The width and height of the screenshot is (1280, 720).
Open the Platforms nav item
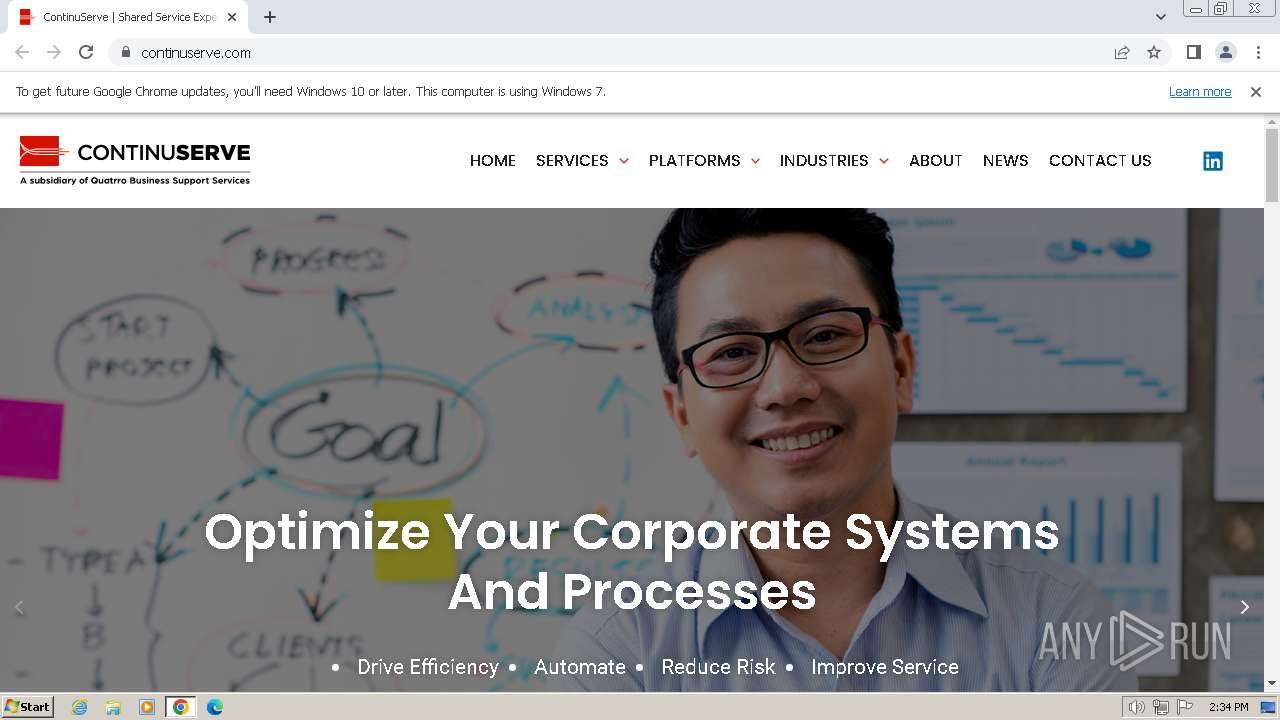695,160
